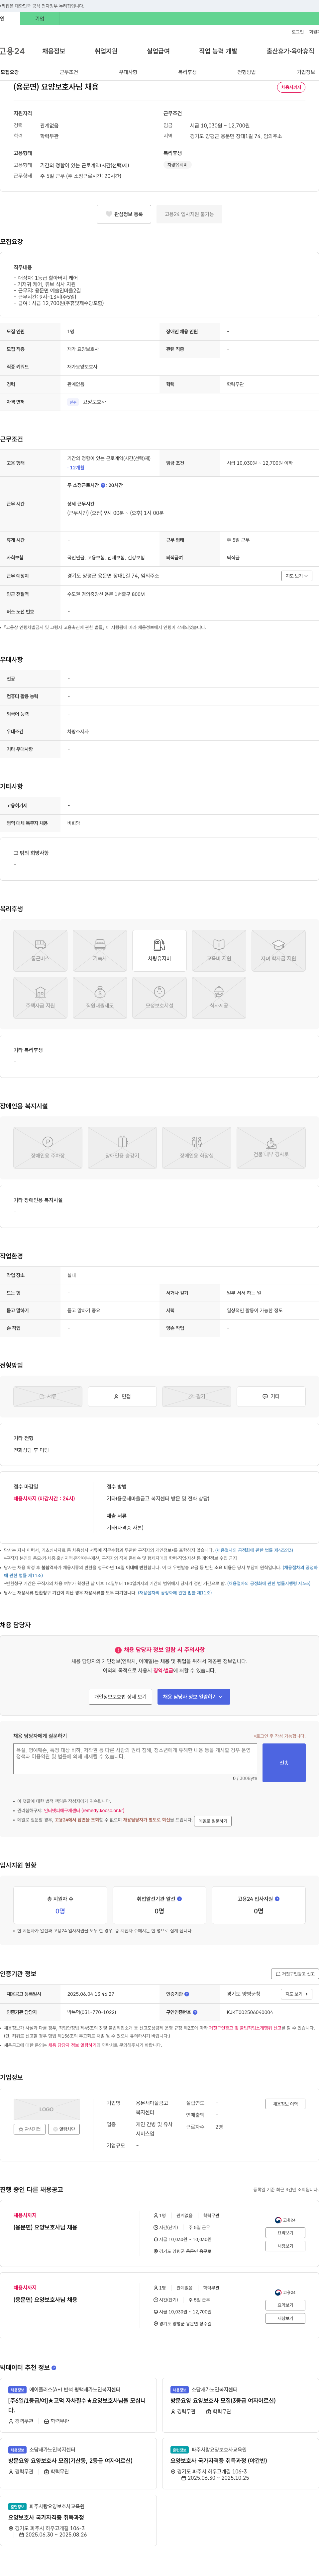Click the 고용24 logo

pos(12,51)
